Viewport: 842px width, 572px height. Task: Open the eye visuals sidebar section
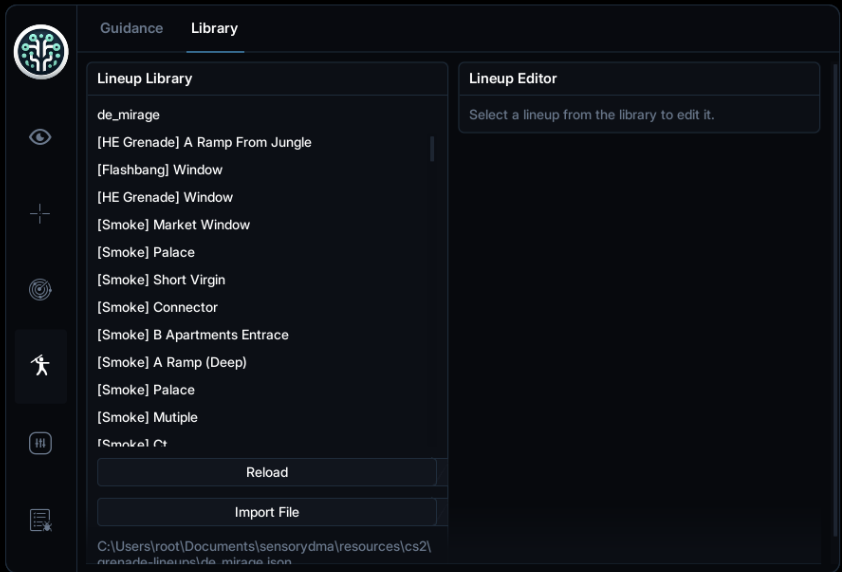[40, 137]
